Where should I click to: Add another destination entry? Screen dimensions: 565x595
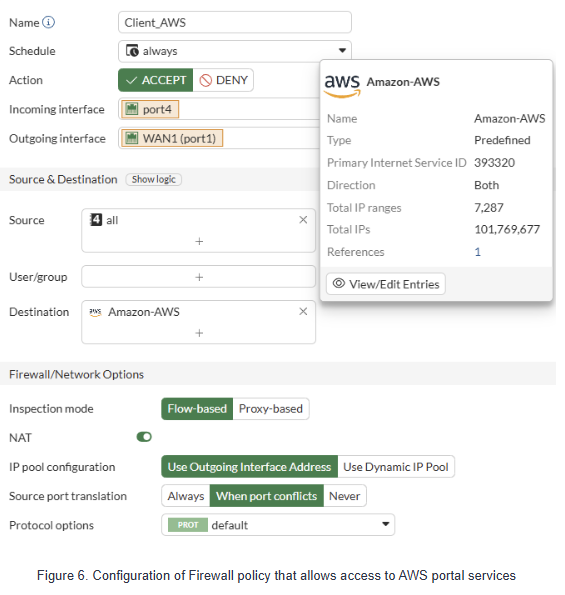point(199,333)
